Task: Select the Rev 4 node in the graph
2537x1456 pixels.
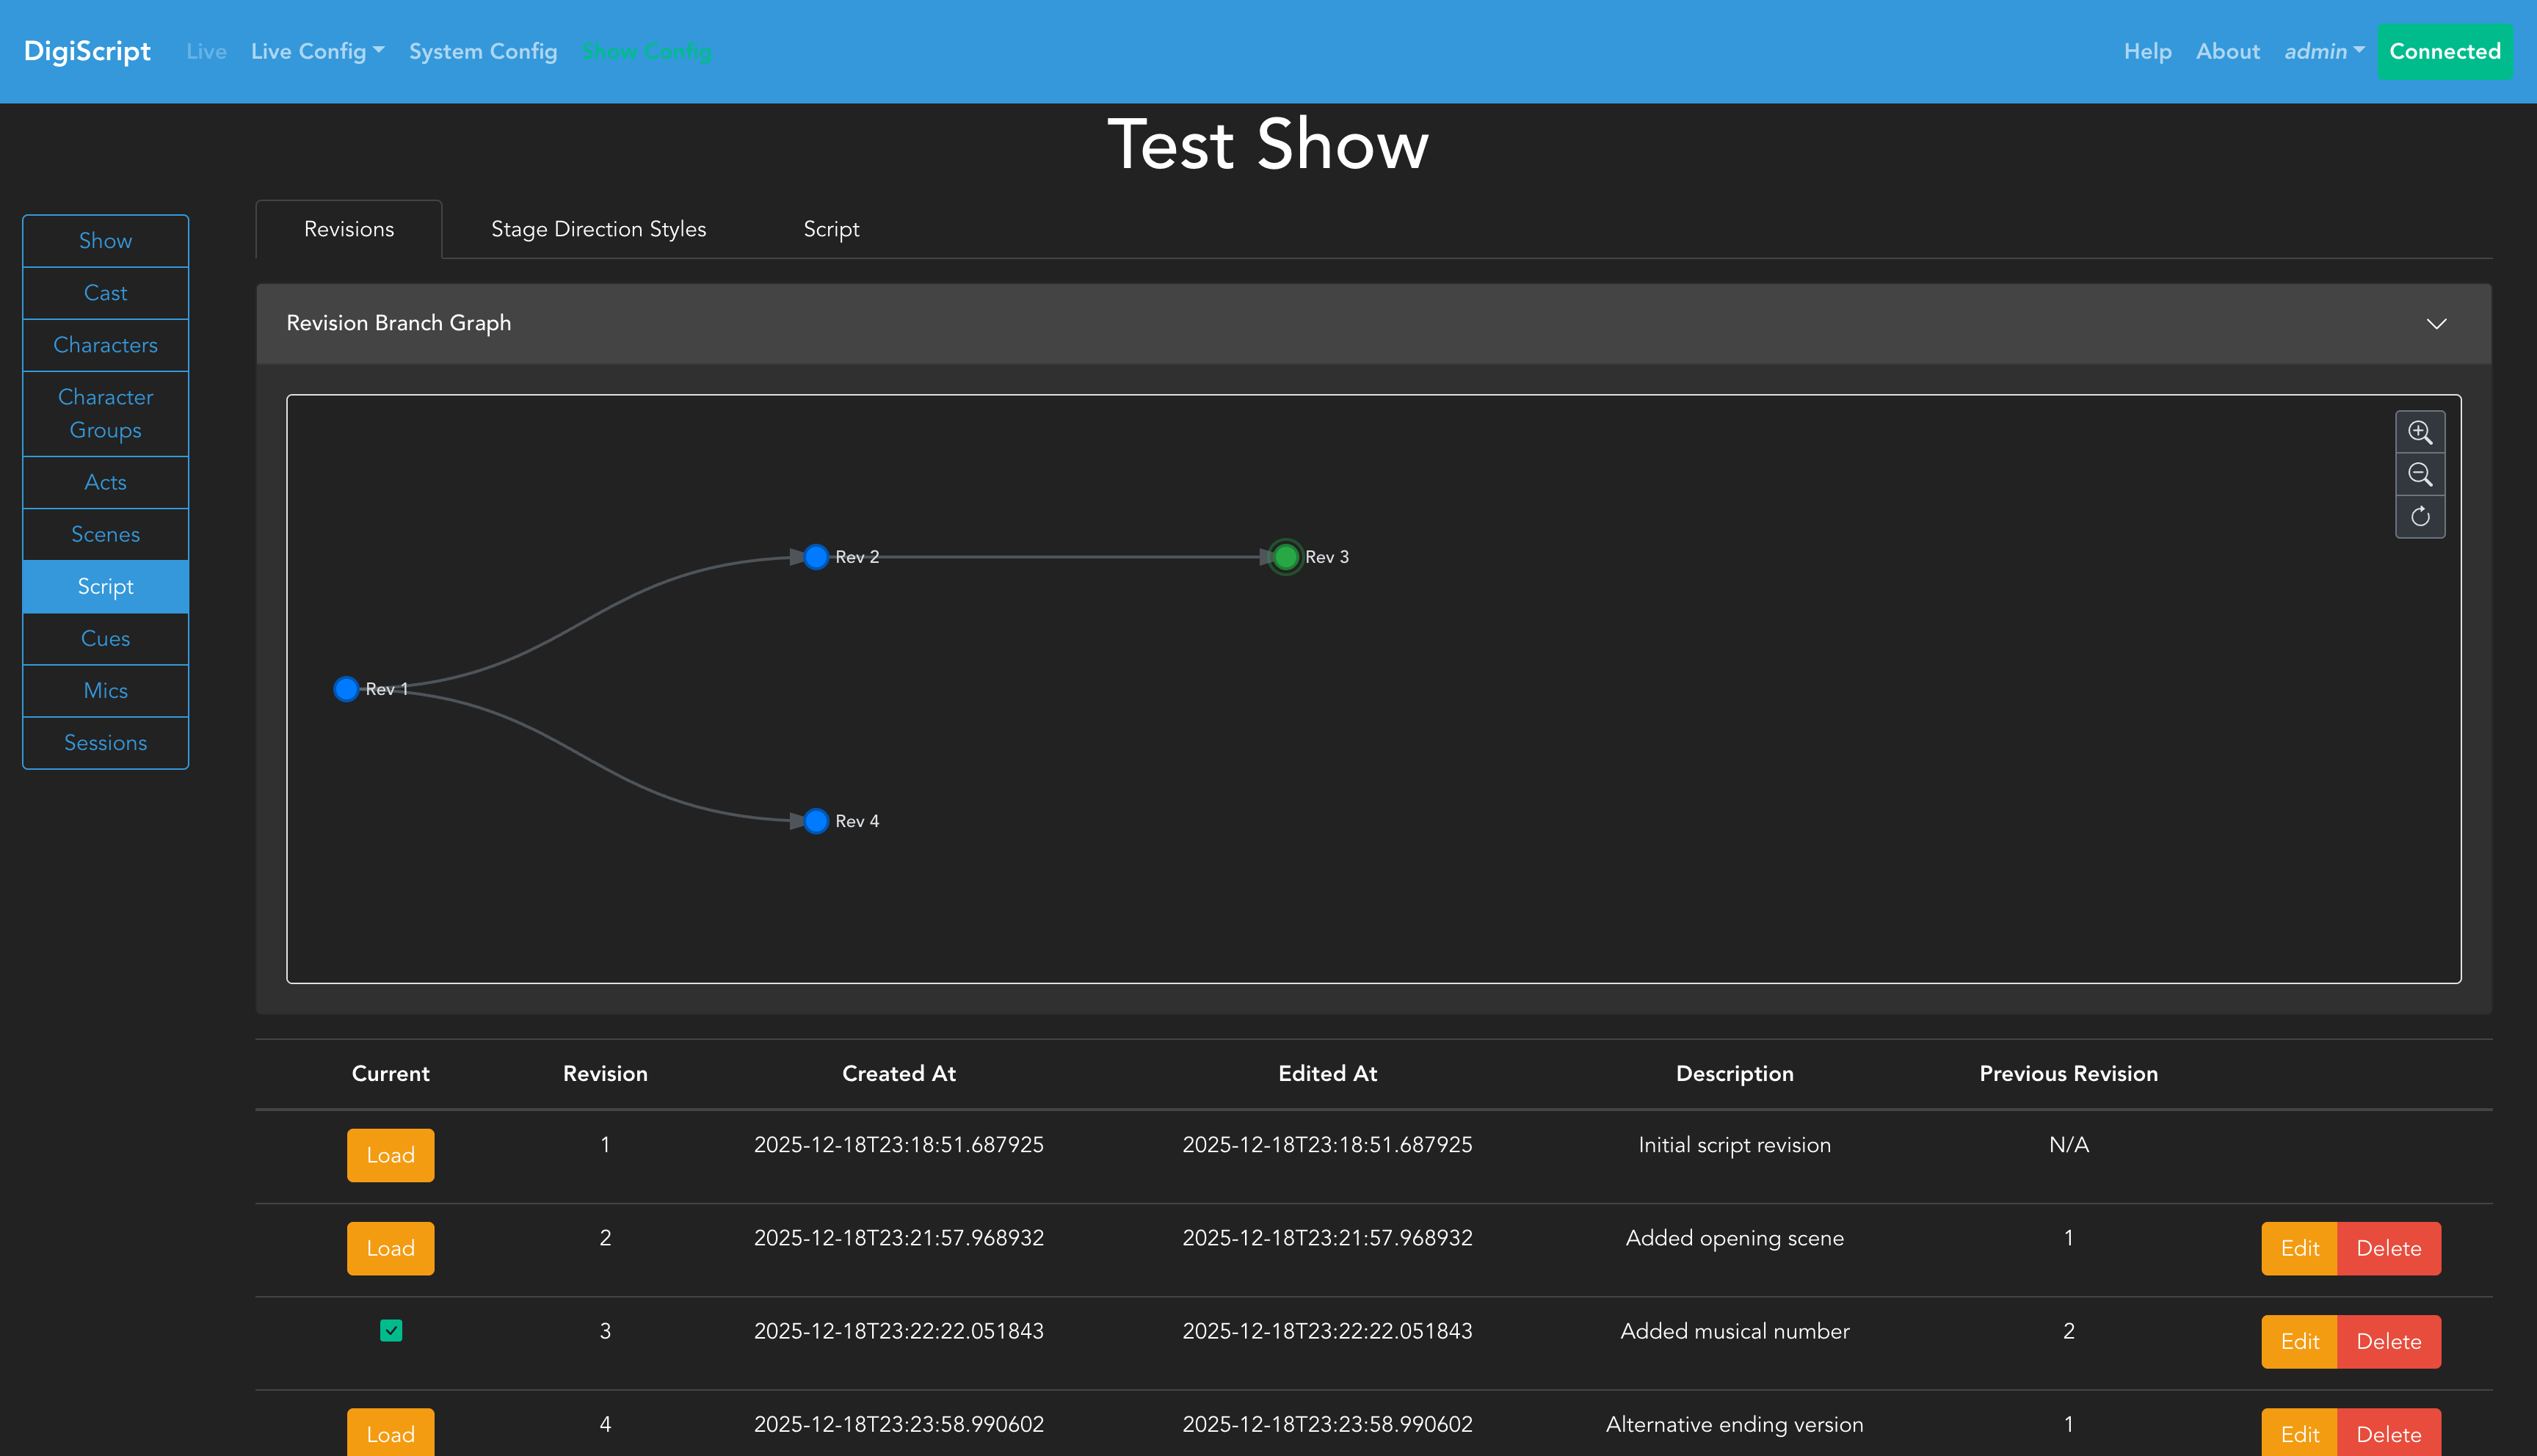Action: click(x=816, y=821)
